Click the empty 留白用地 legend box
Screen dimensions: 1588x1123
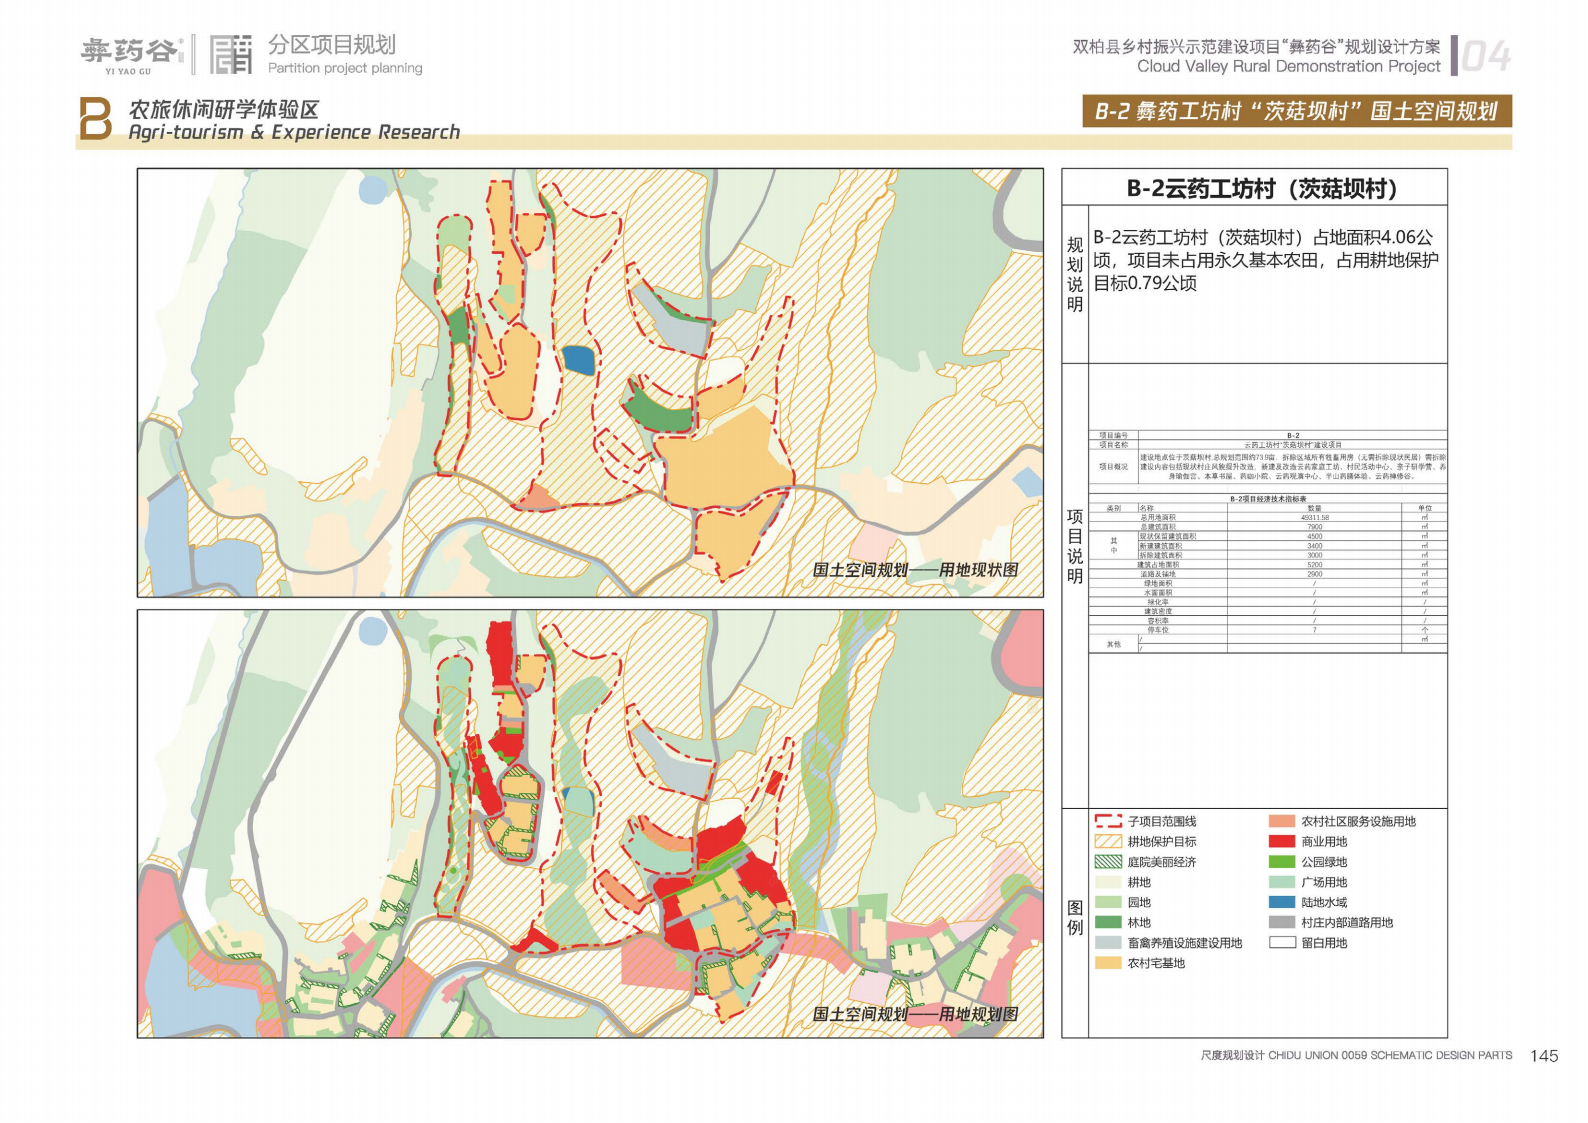[1282, 943]
